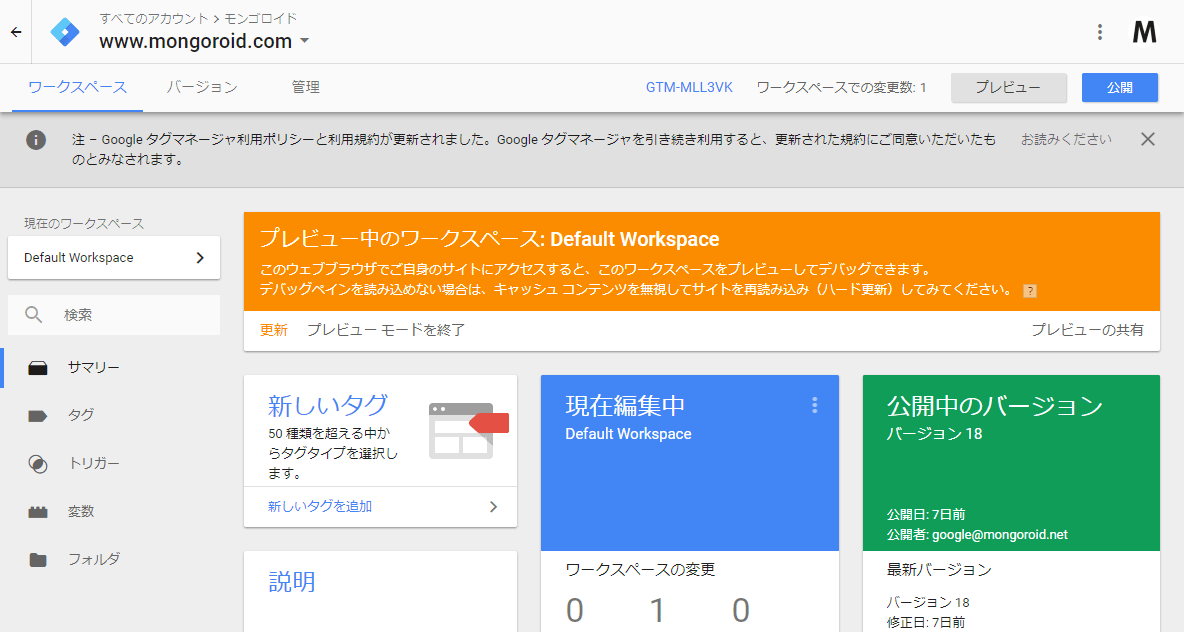Click the new tag illustration icon

pyautogui.click(x=468, y=430)
